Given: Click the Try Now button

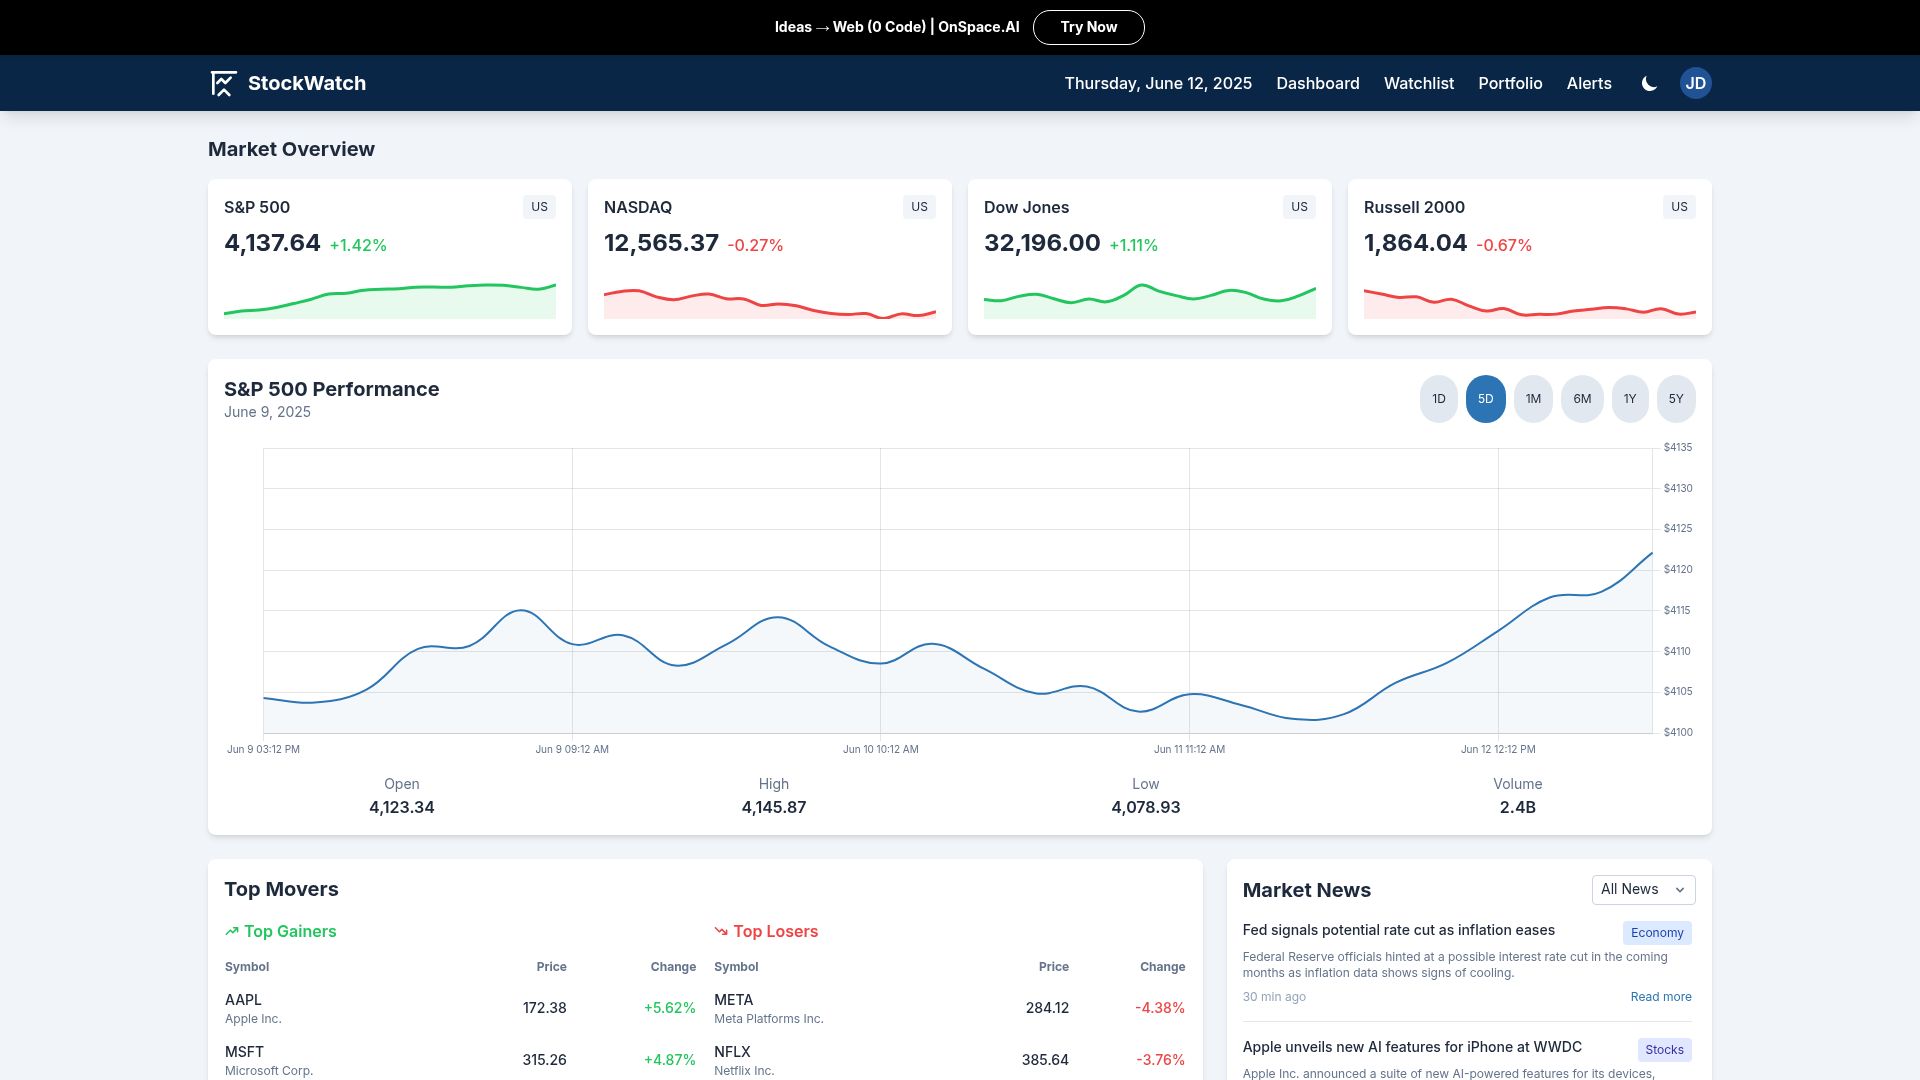Looking at the screenshot, I should [x=1088, y=27].
